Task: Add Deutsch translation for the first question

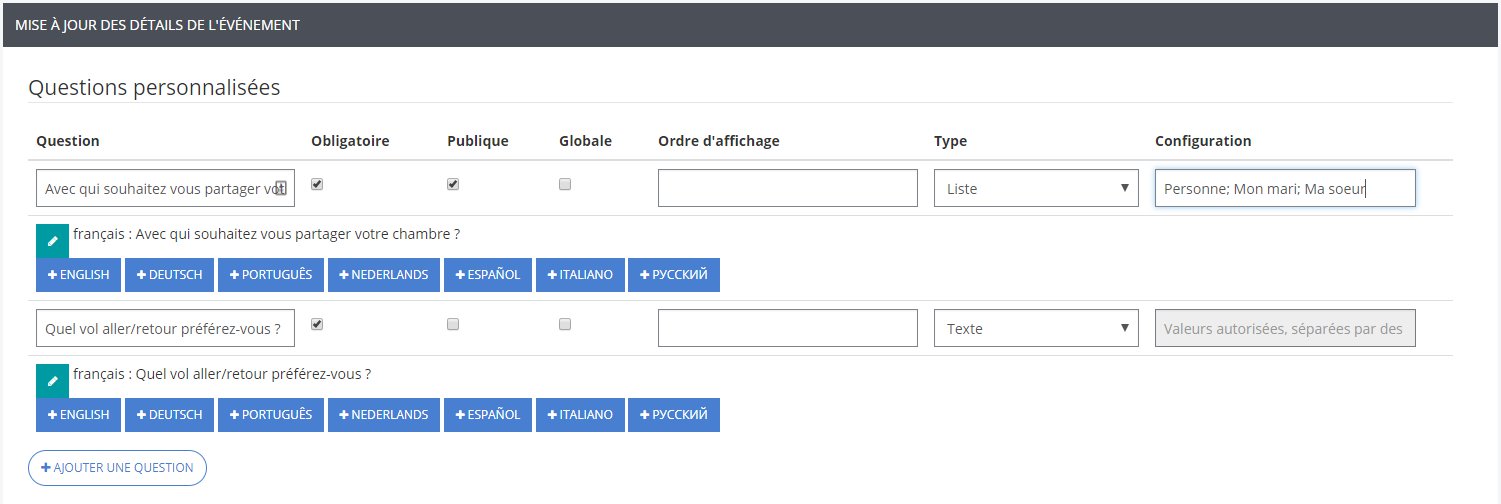Action: point(170,275)
